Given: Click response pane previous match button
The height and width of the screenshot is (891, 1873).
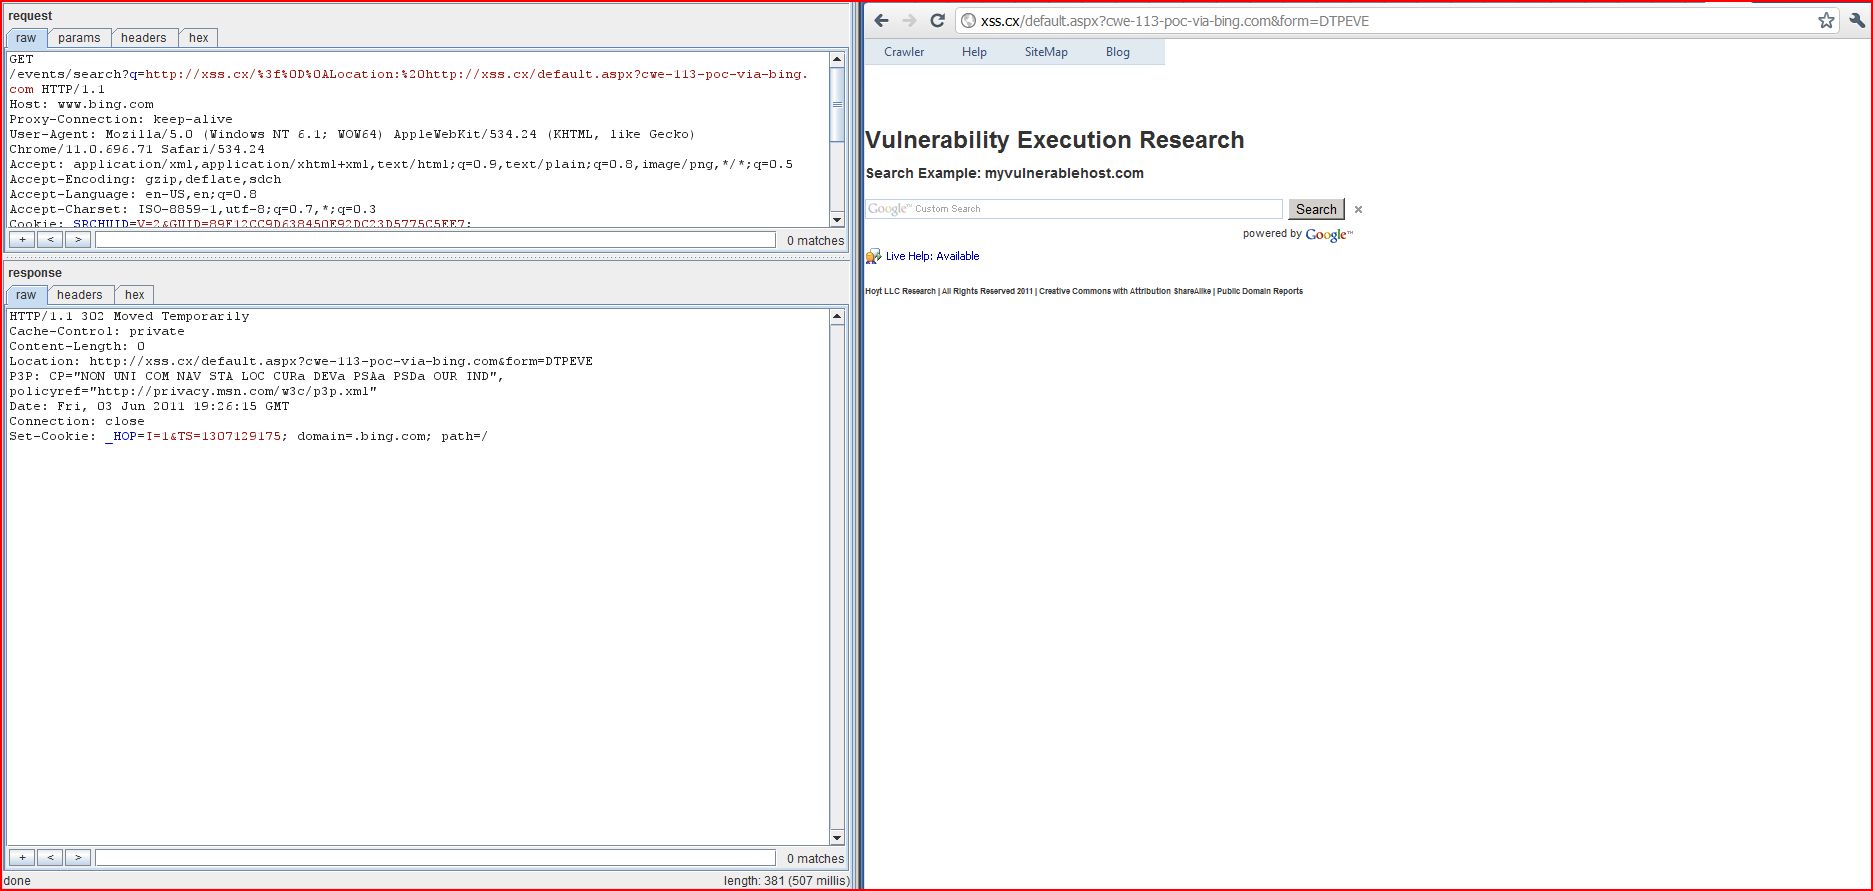Looking at the screenshot, I should [50, 858].
